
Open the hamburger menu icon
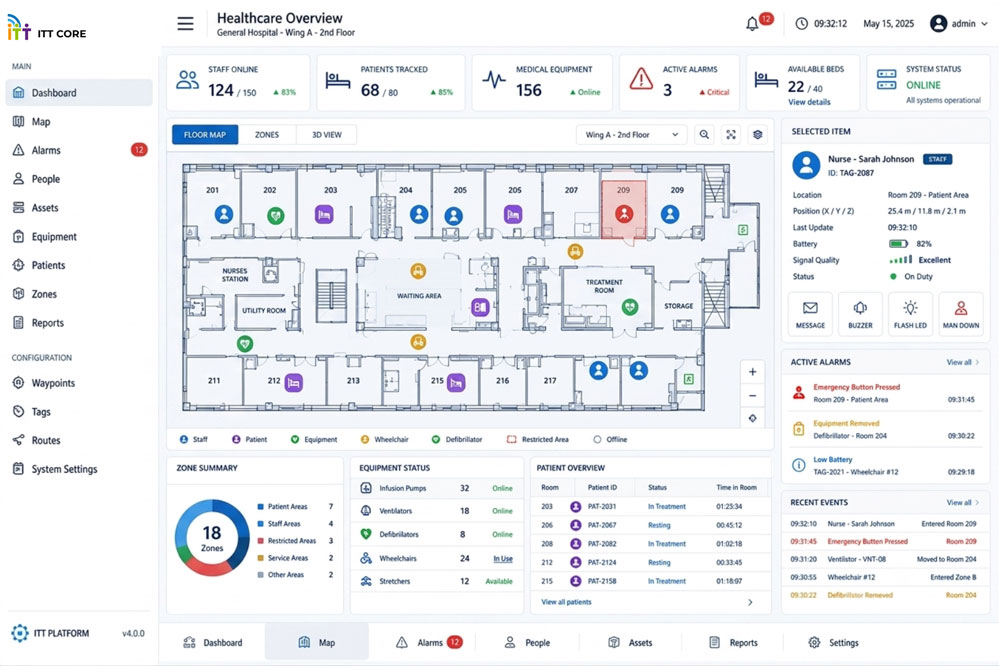pyautogui.click(x=186, y=24)
